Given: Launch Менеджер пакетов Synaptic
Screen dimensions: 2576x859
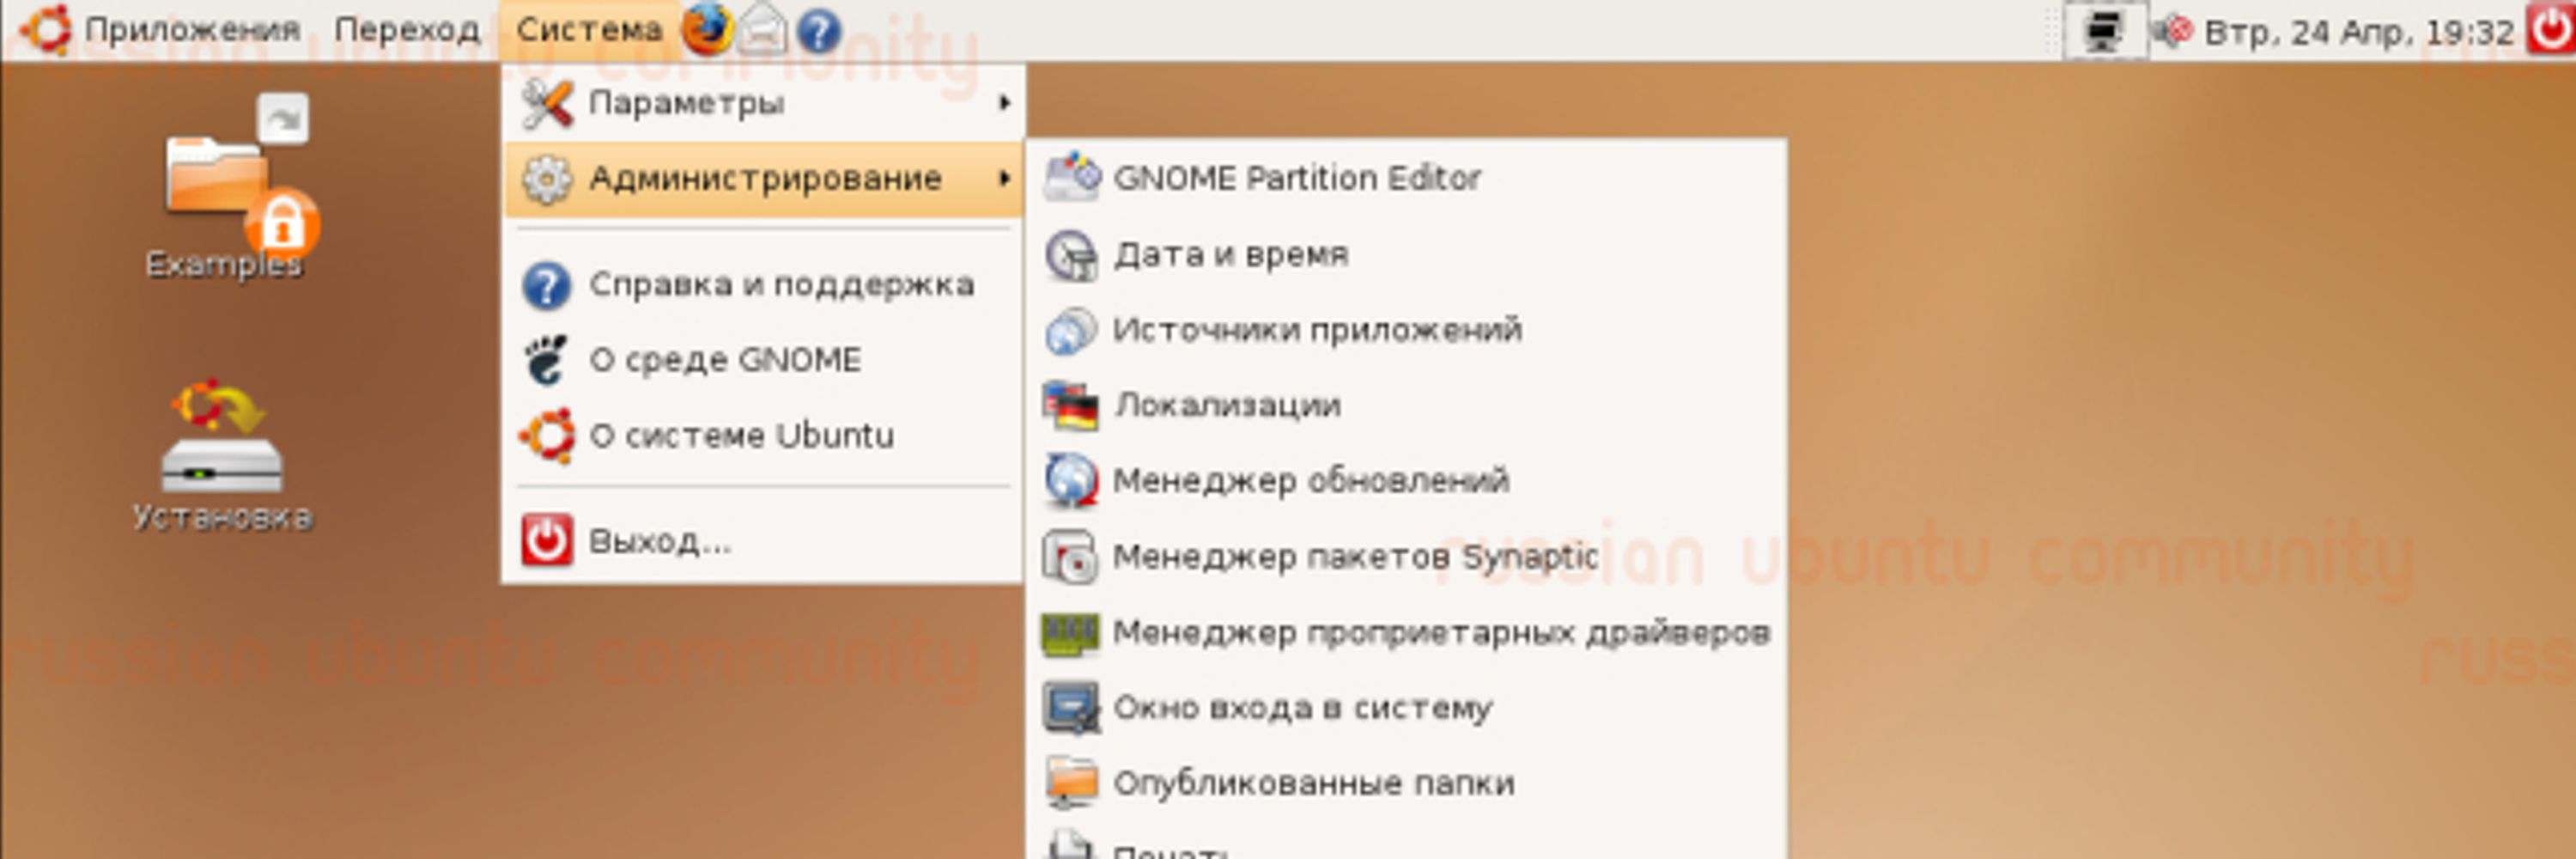Looking at the screenshot, I should pos(1406,557).
